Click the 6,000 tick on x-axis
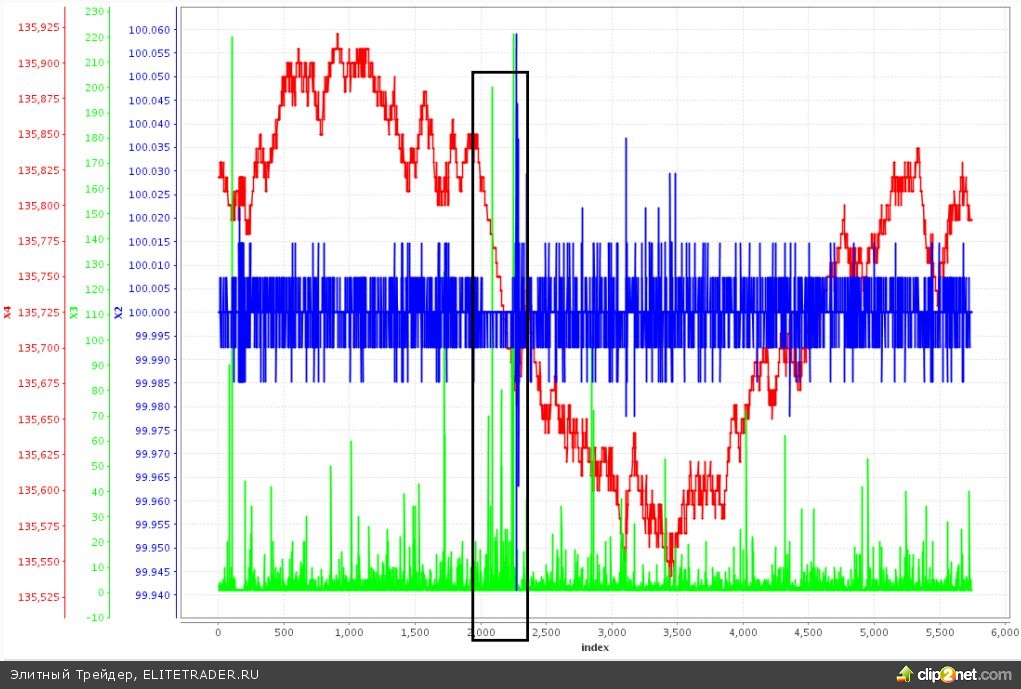The image size is (1021, 689). (x=1004, y=633)
